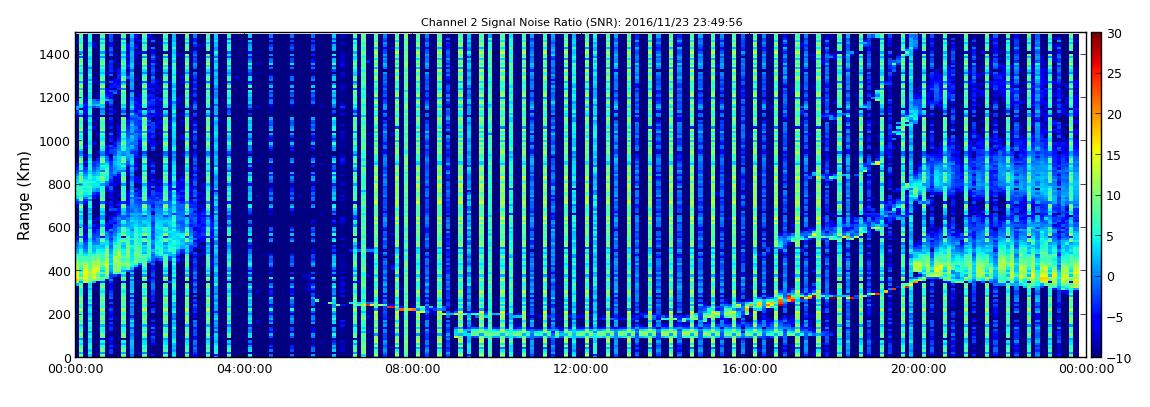This screenshot has width=1150, height=407.
Task: Click the yellow region of the colorbar
Action: coord(1096,147)
